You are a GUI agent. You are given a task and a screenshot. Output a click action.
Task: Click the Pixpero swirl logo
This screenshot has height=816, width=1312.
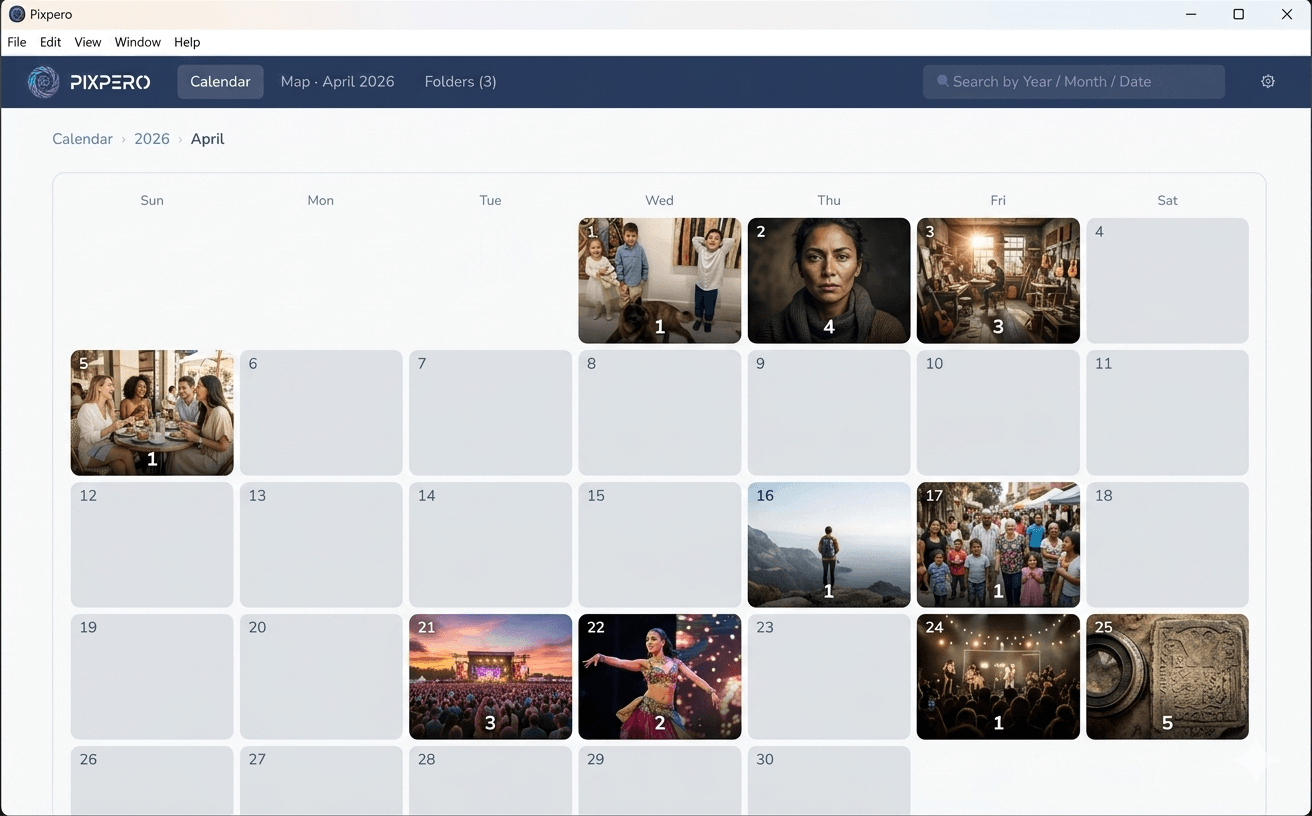43,82
